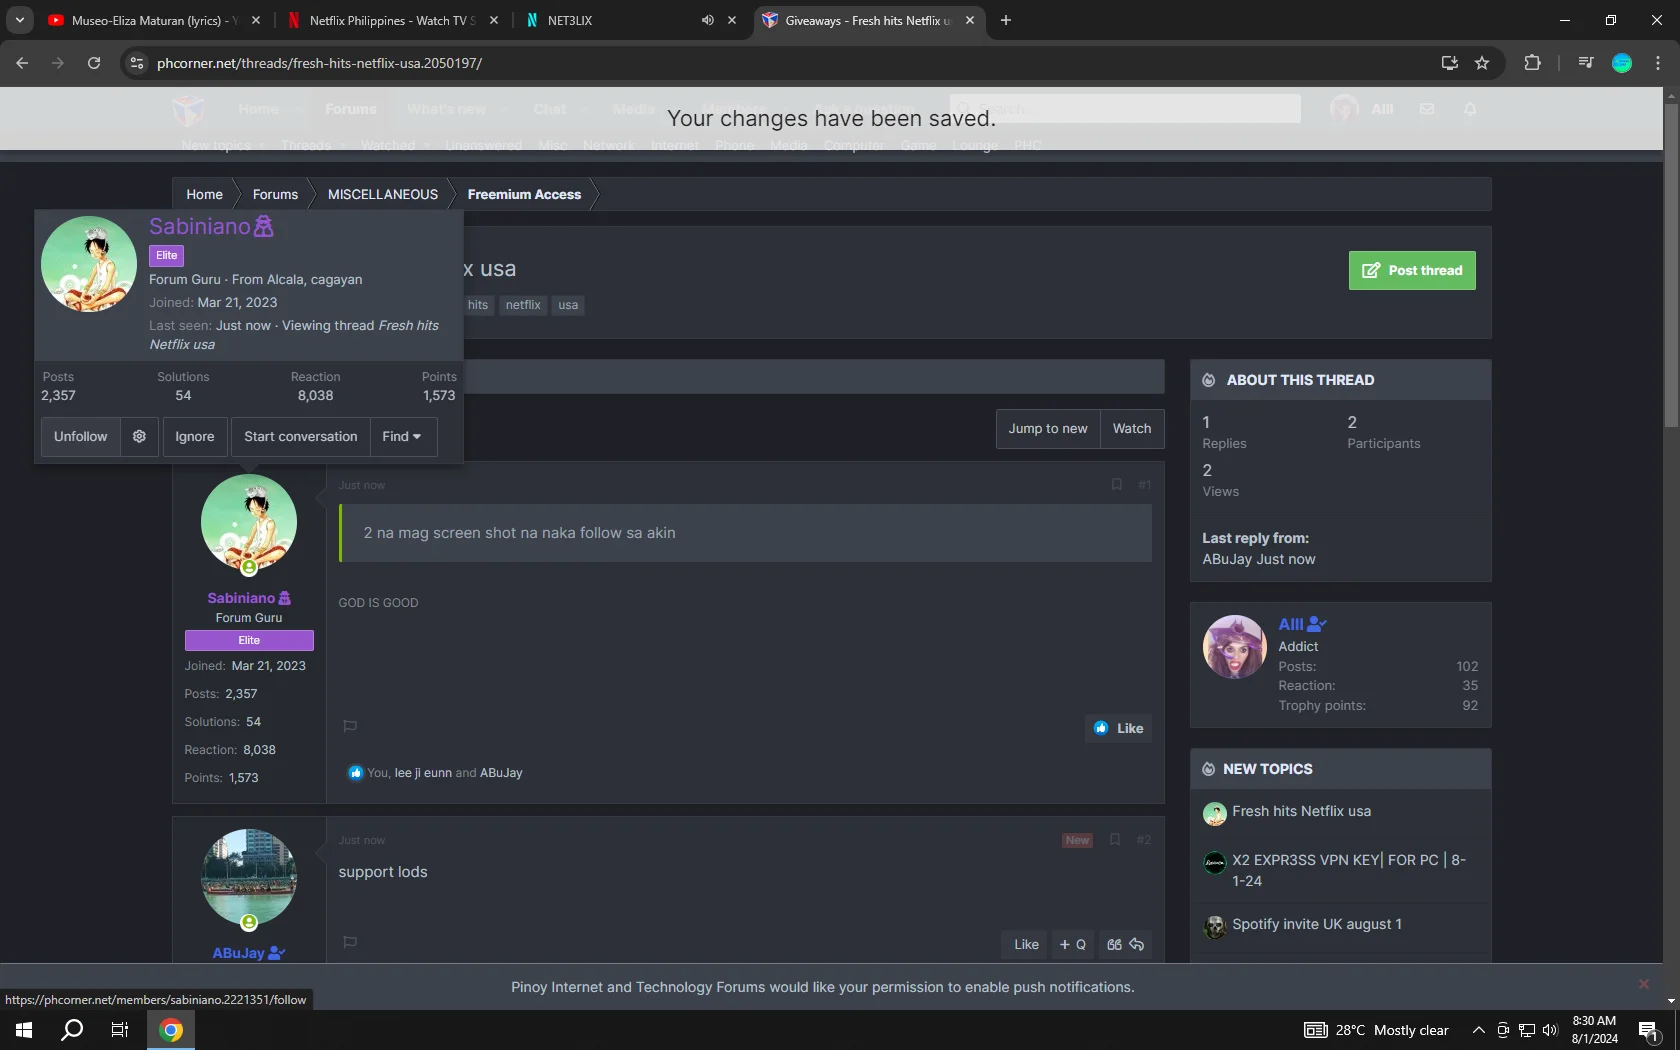
Task: Click +Q multi-quote on ABuJay's post
Action: coord(1072,944)
